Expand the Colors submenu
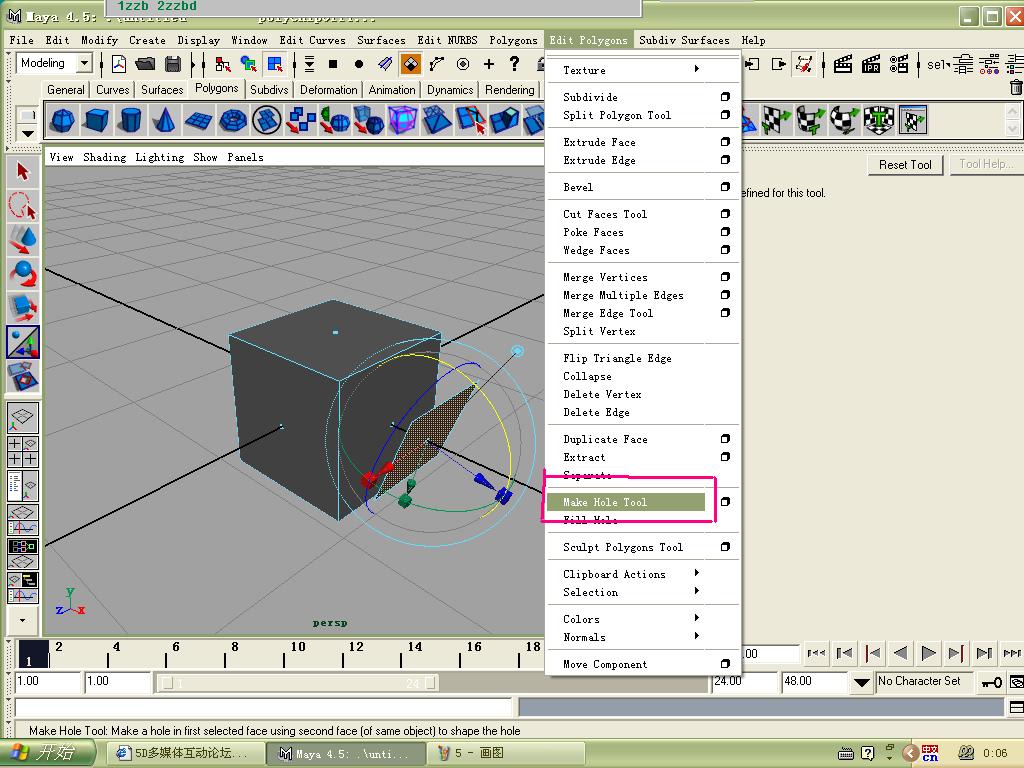Viewport: 1024px width, 768px height. [x=697, y=618]
